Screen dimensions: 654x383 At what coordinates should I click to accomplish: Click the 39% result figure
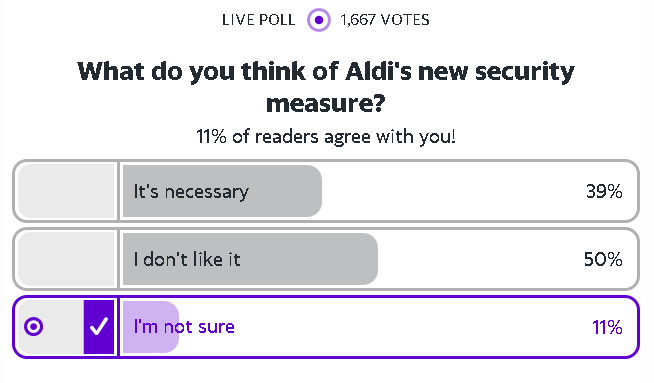tap(604, 192)
